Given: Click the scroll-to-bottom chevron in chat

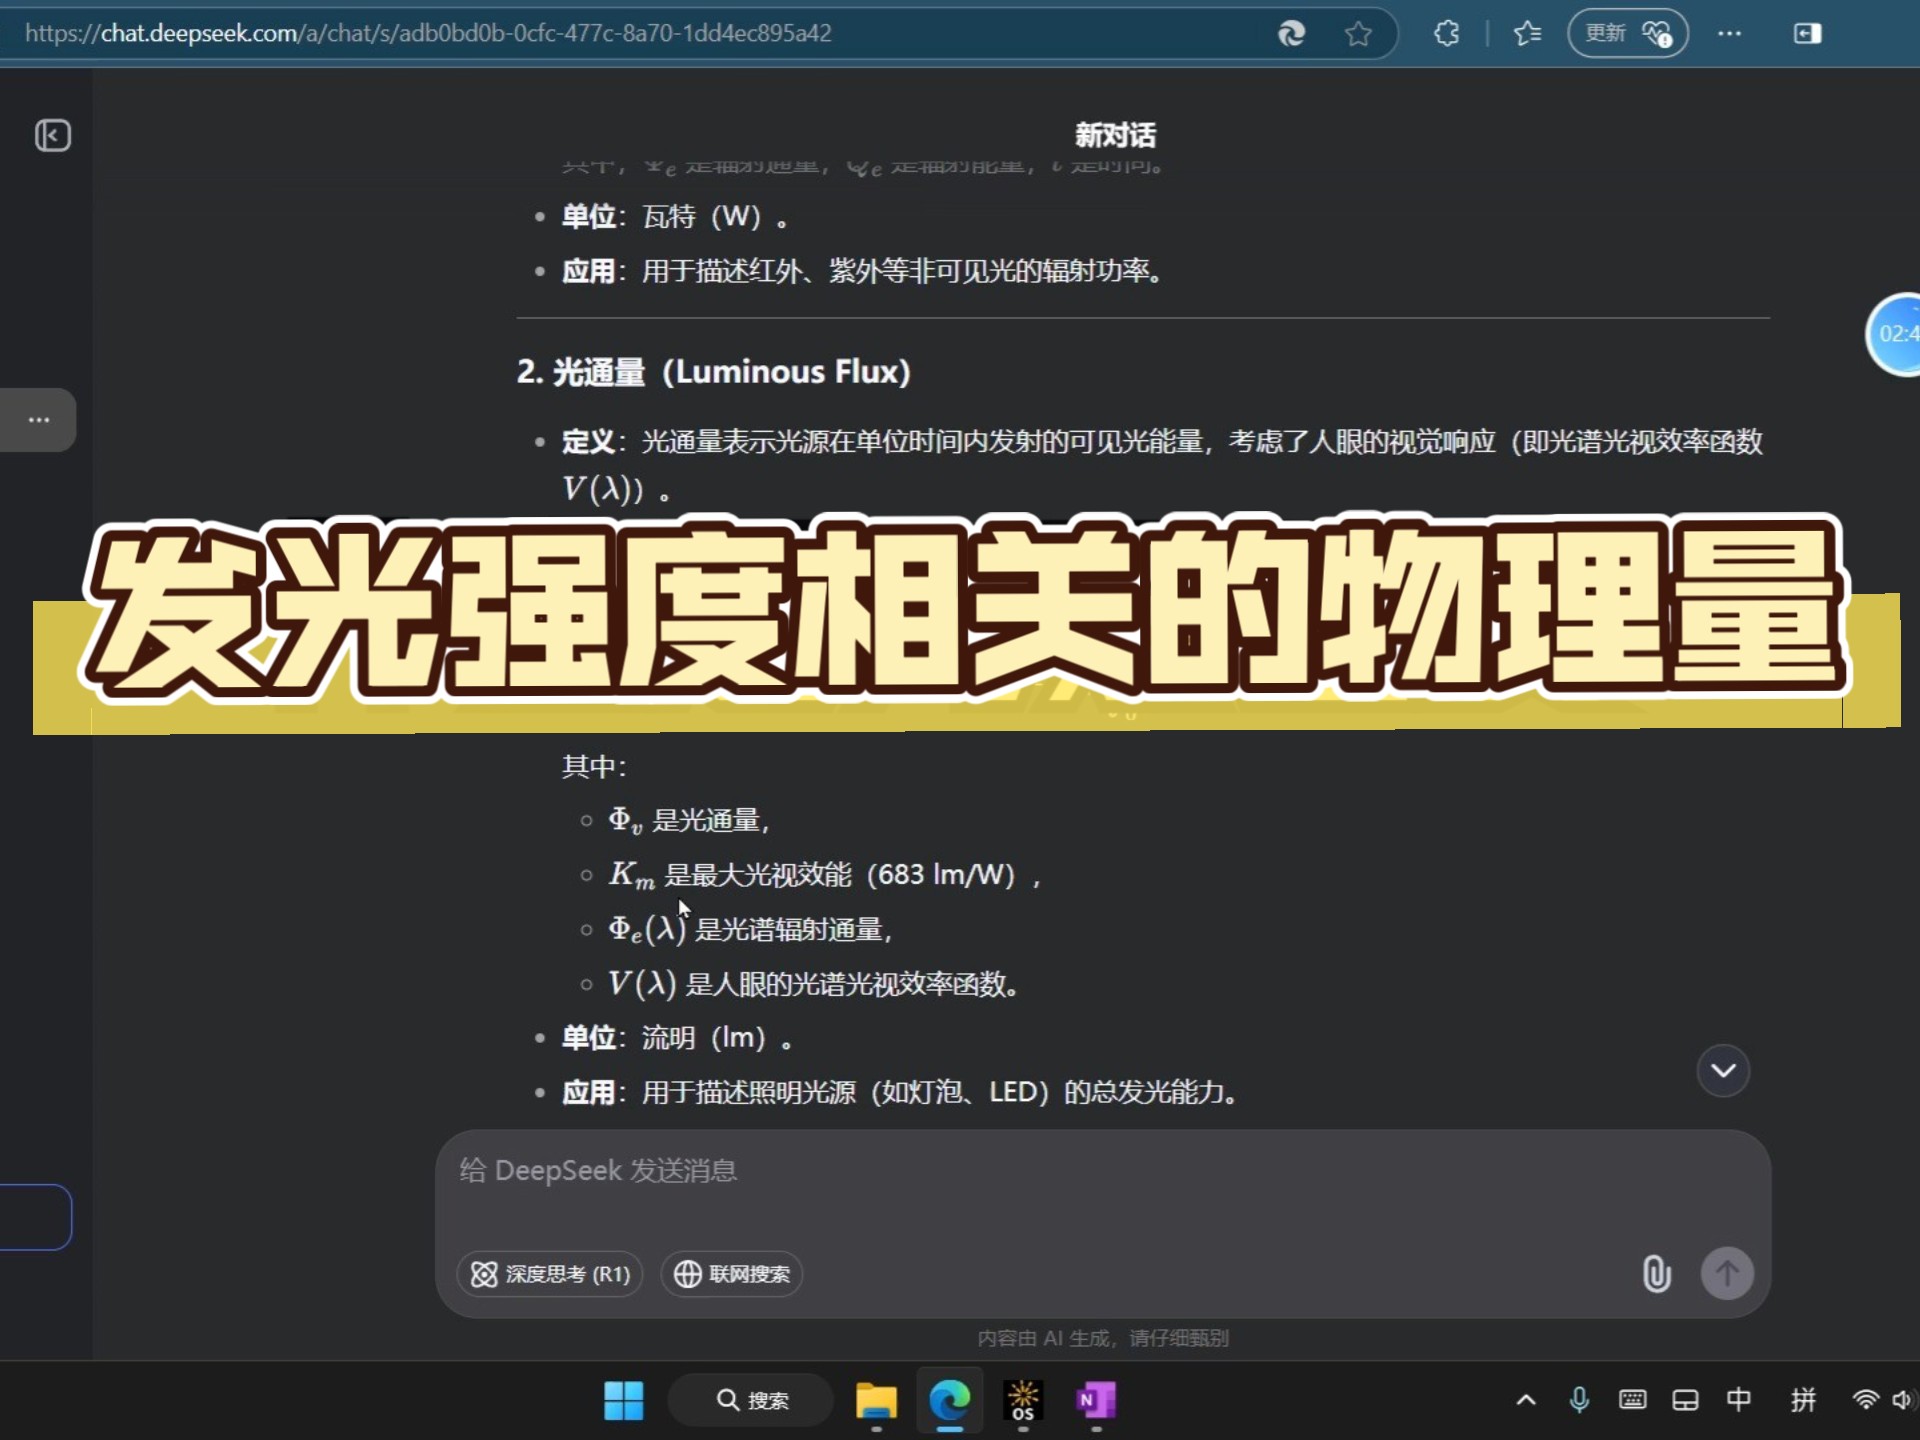Looking at the screenshot, I should pyautogui.click(x=1723, y=1070).
